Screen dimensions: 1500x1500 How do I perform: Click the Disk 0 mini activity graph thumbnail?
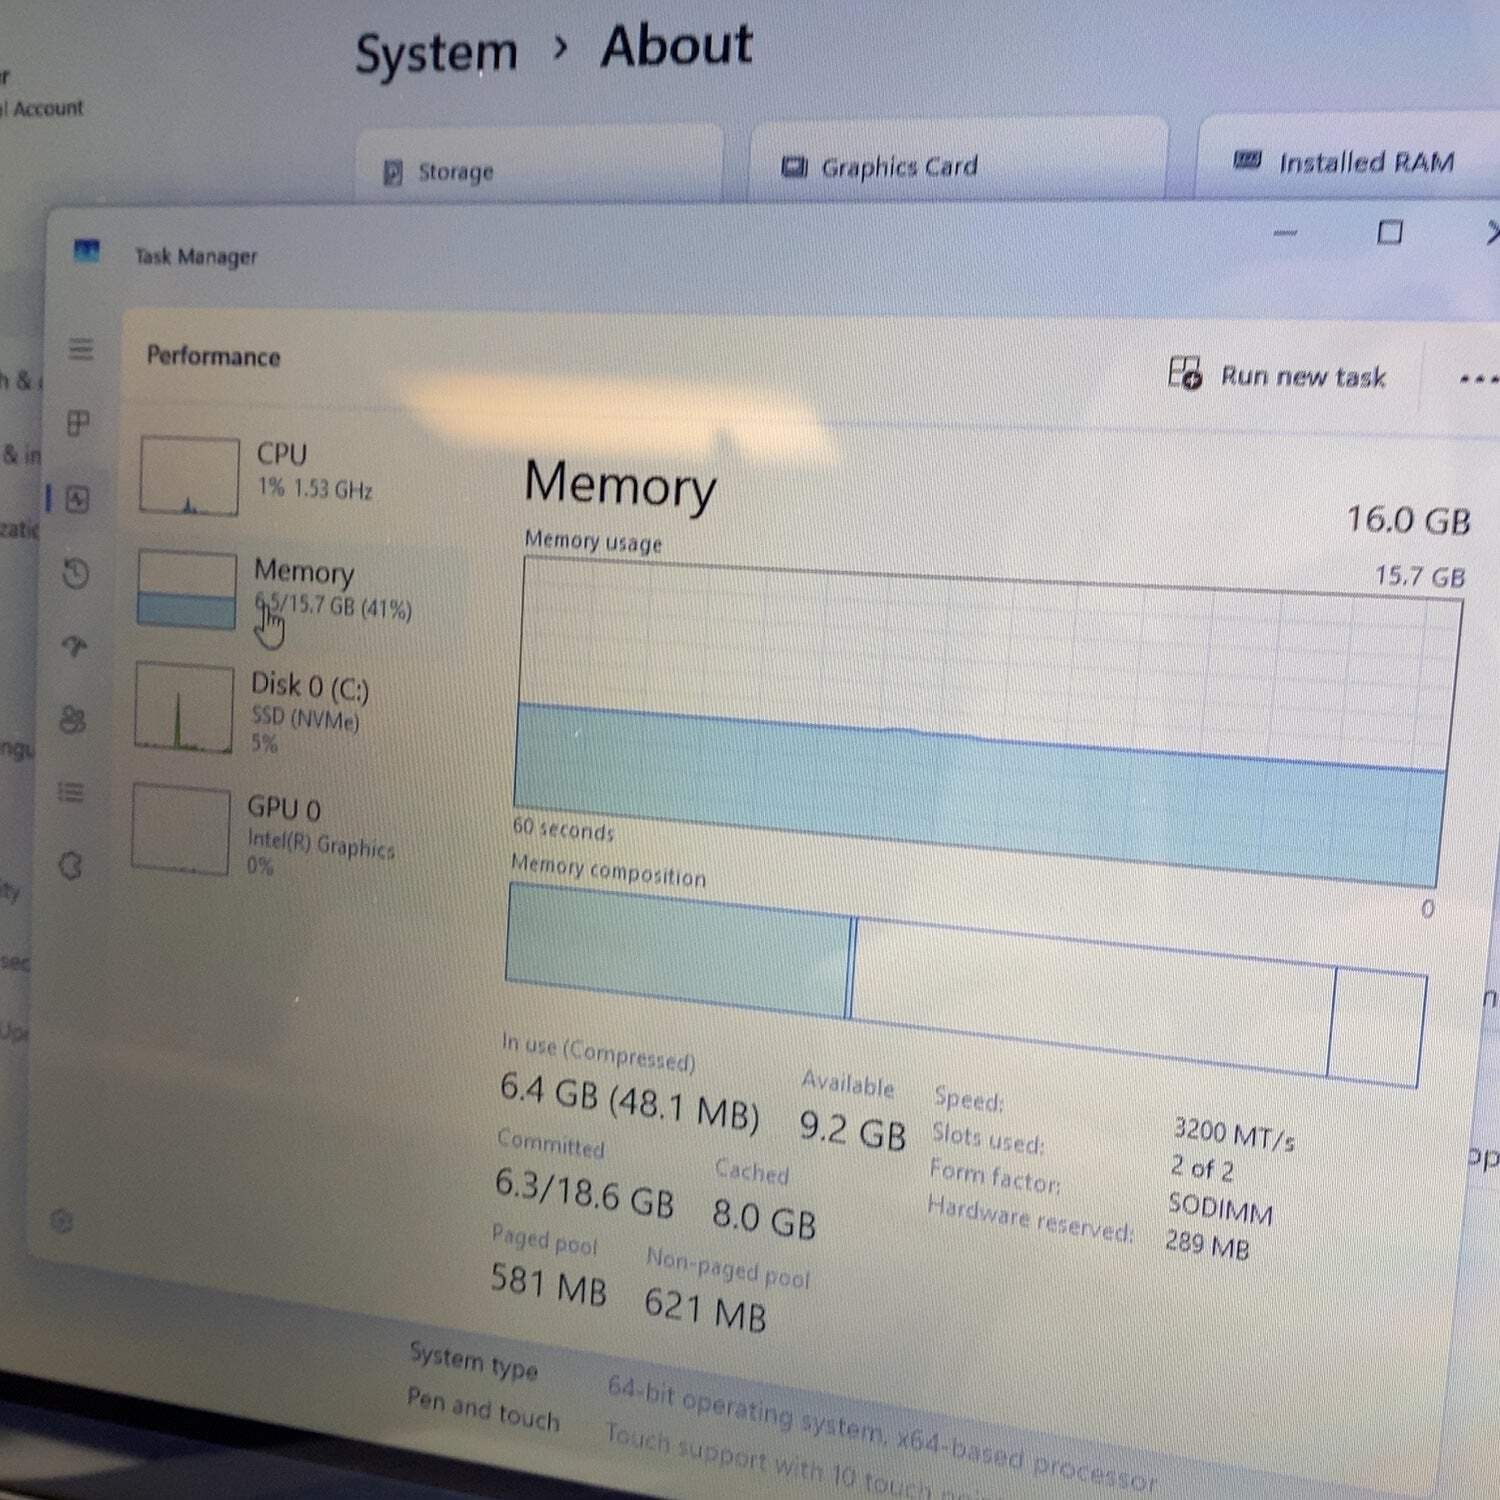point(184,707)
